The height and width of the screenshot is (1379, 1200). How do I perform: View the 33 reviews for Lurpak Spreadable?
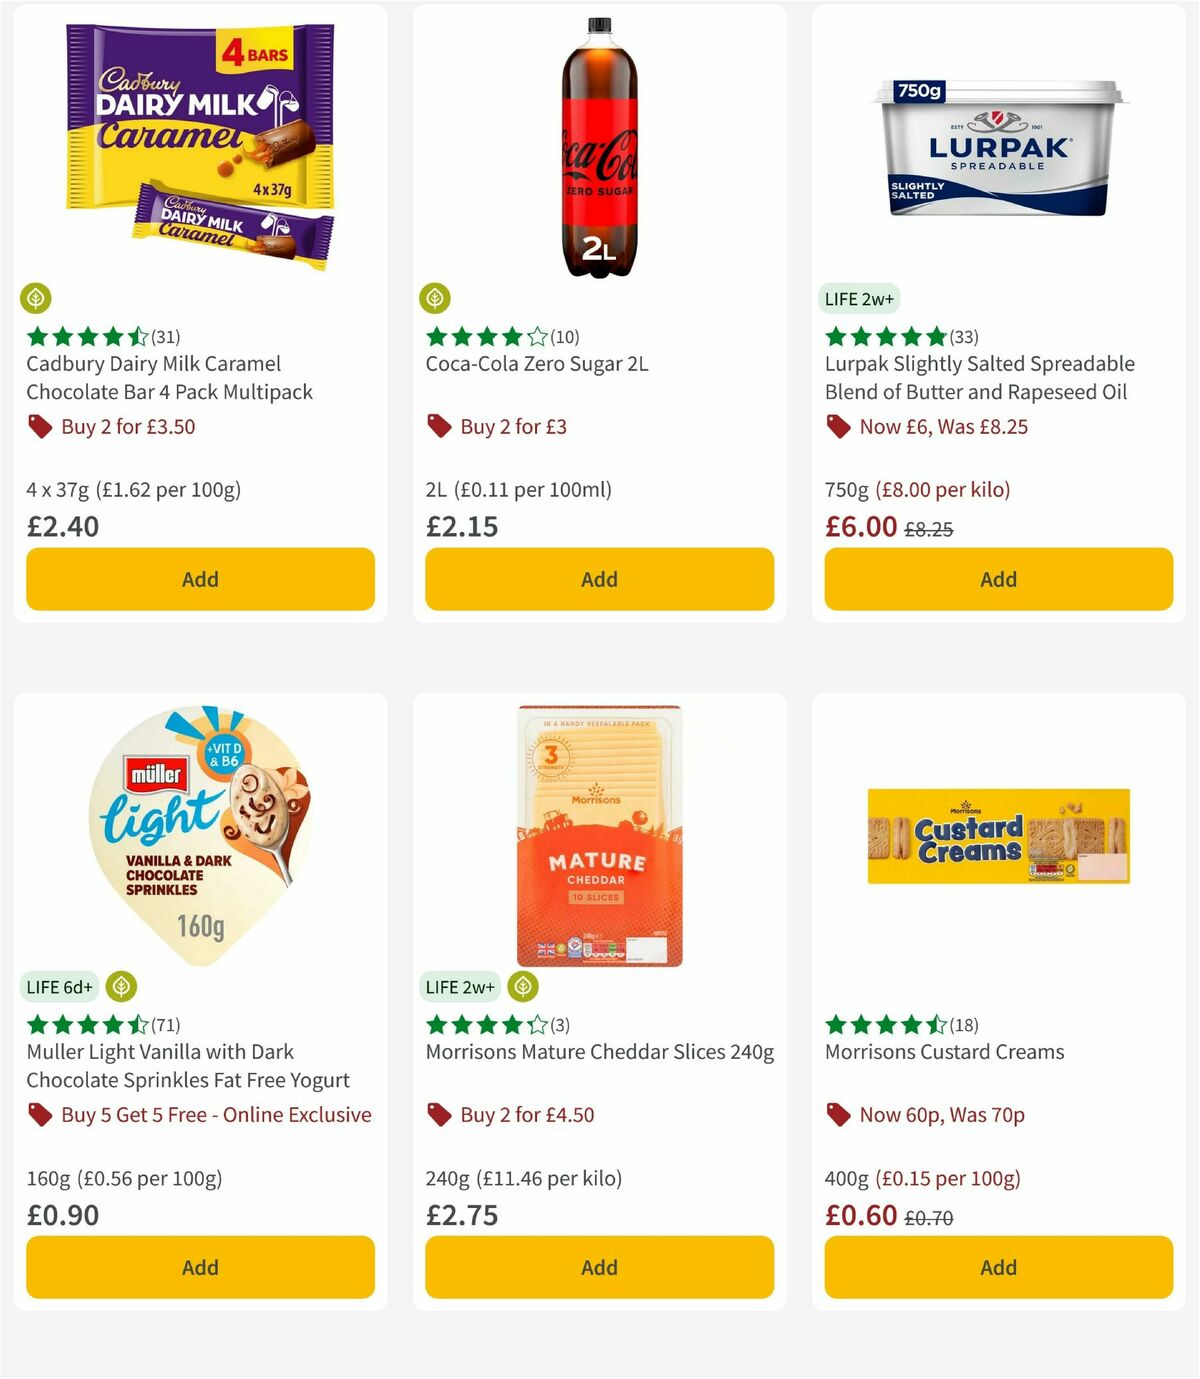[964, 337]
